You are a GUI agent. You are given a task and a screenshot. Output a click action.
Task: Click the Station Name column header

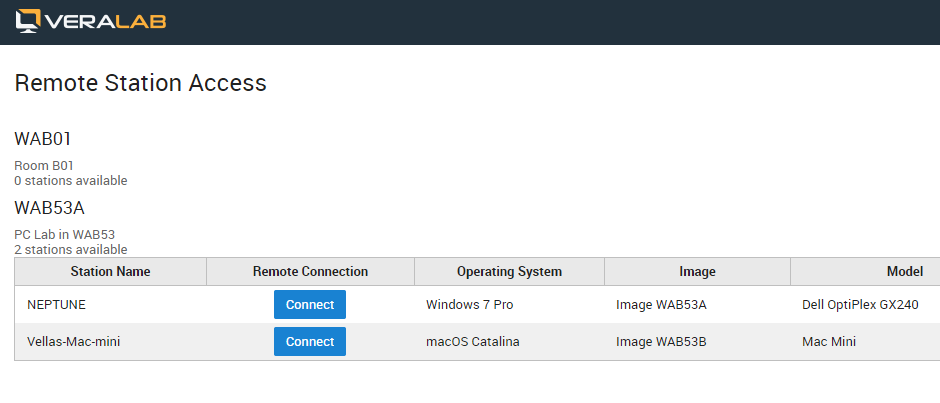point(110,272)
